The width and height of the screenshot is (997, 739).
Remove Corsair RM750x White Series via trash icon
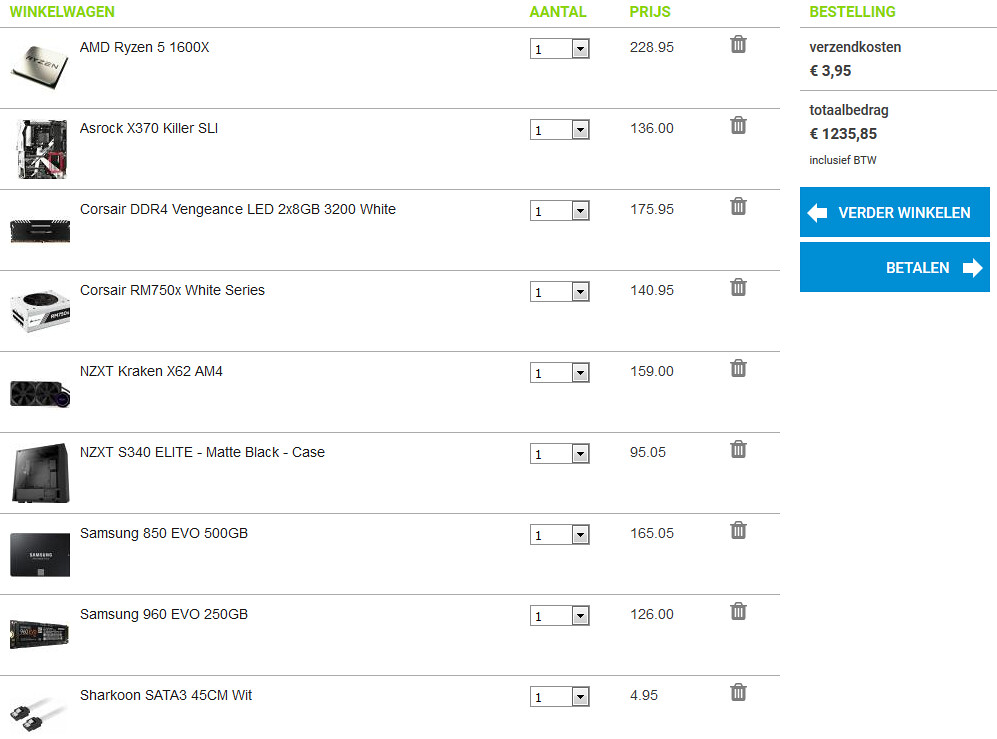738,287
